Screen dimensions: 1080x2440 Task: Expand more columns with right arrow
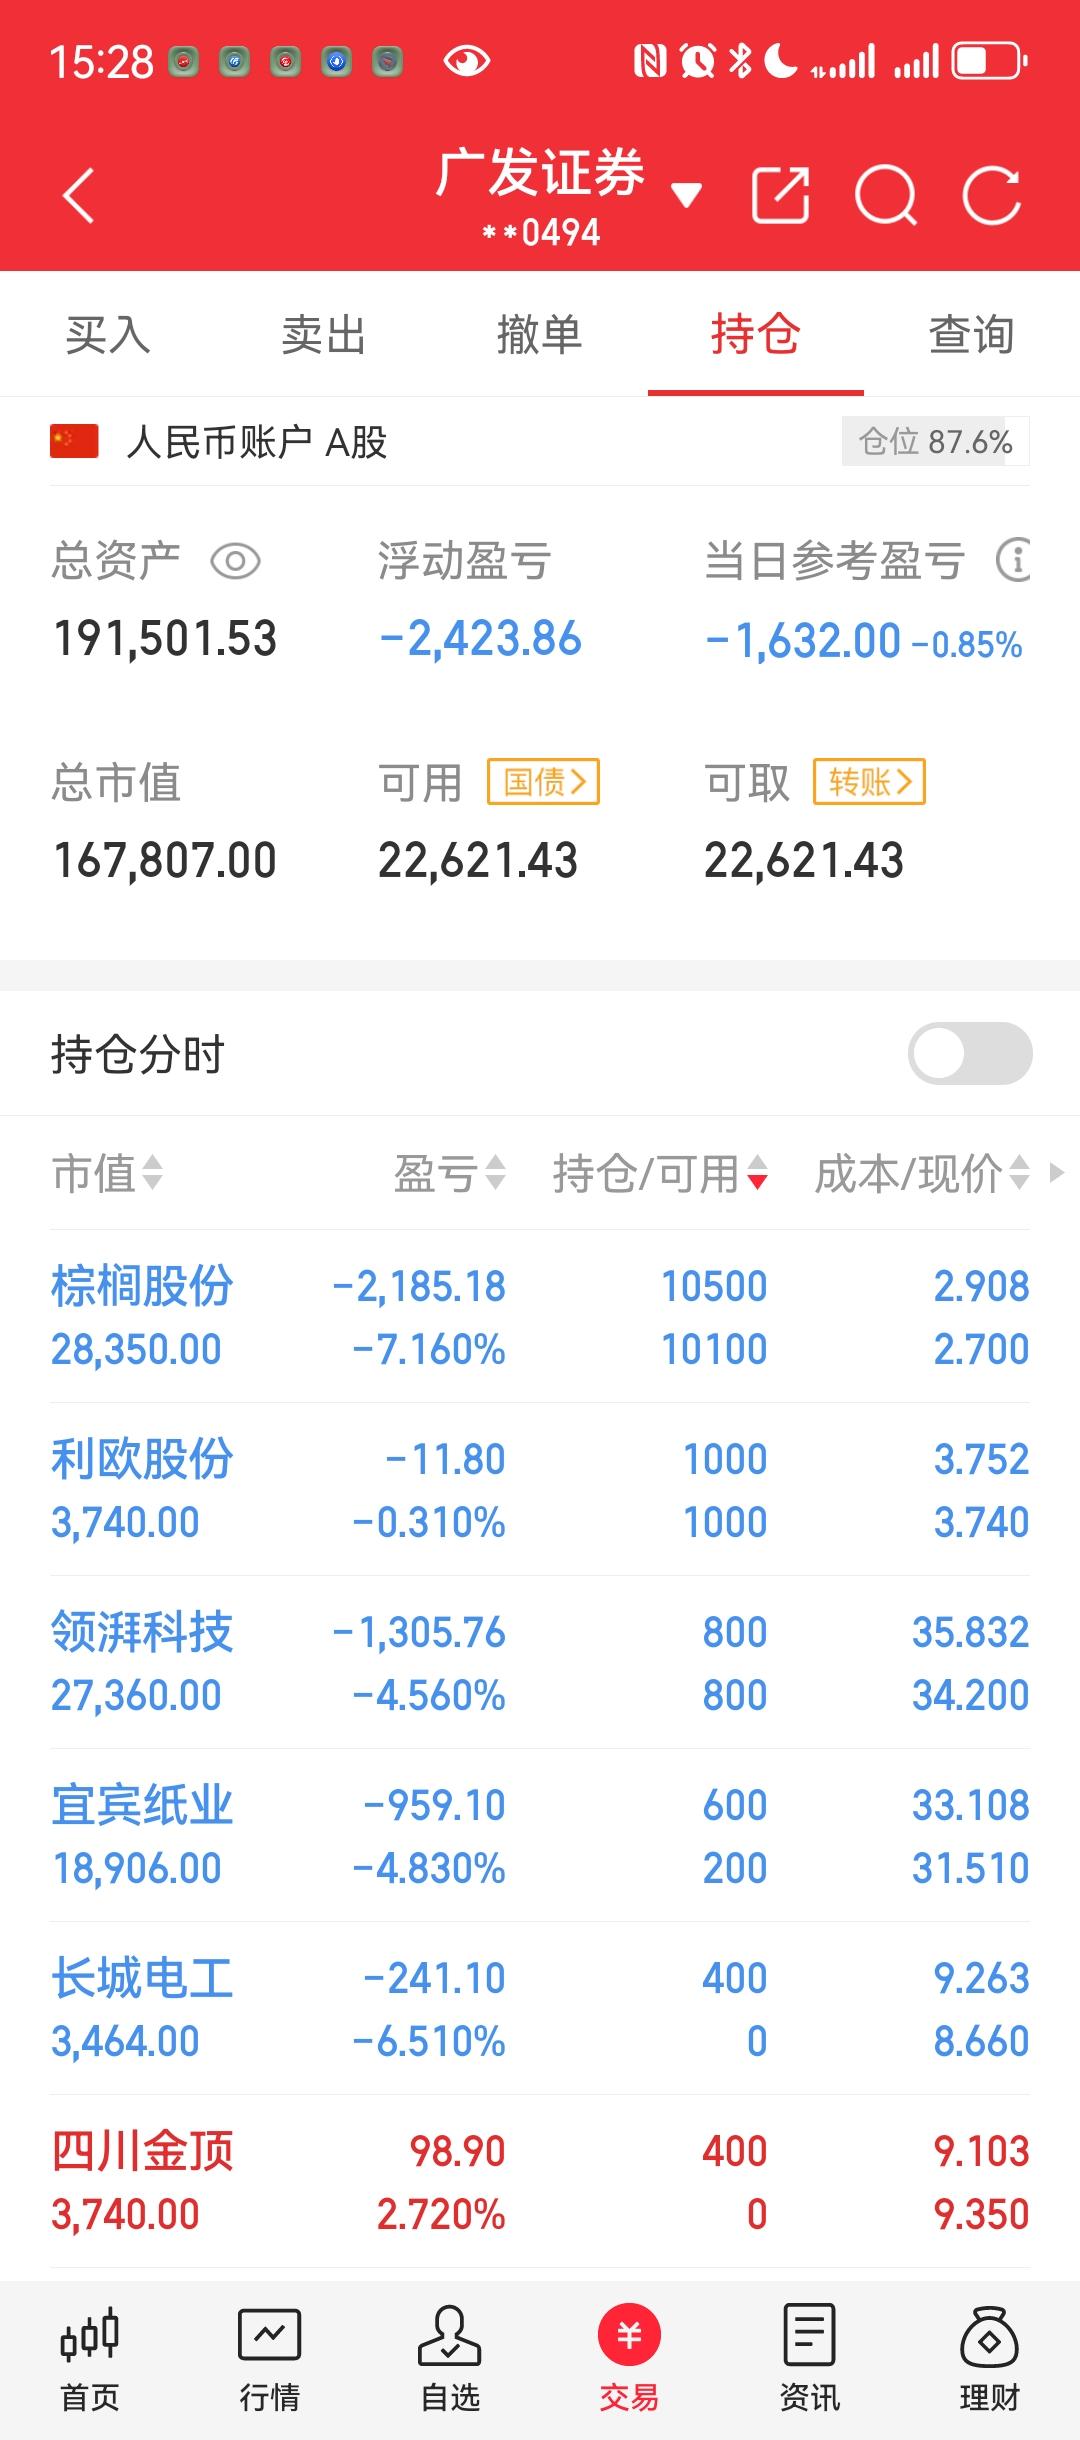[x=1056, y=1172]
